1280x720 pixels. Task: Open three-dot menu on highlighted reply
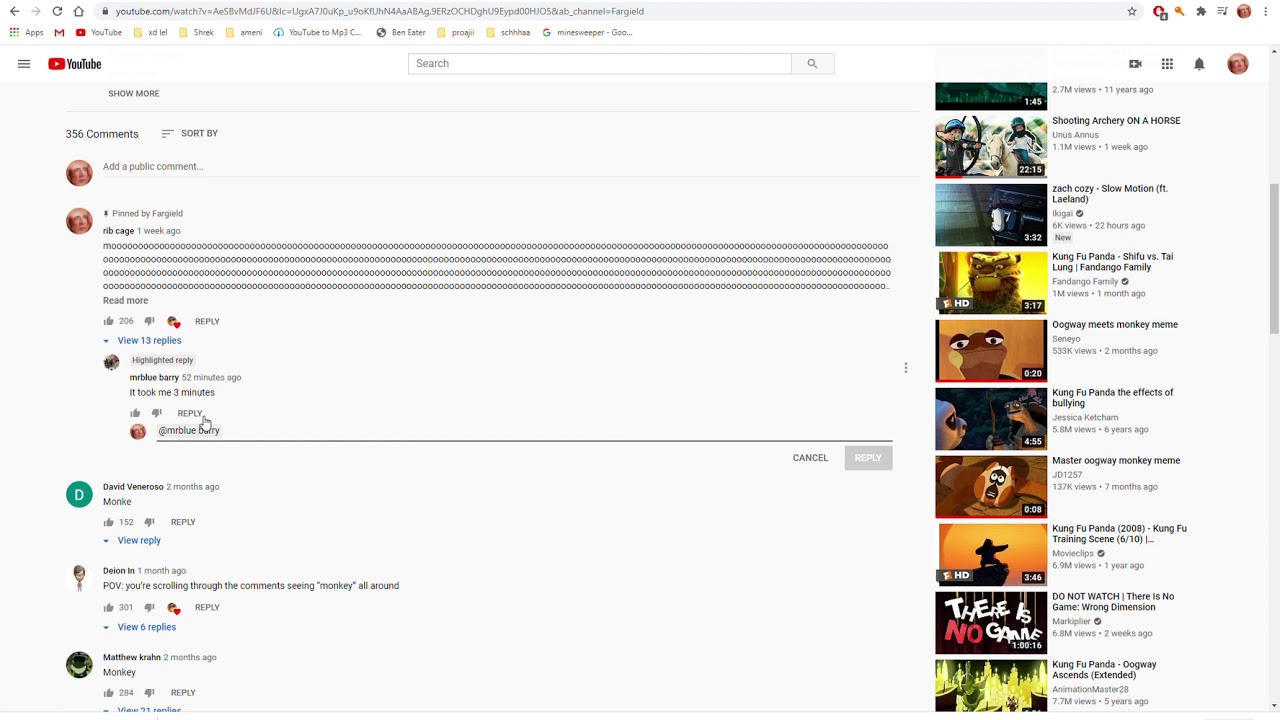coord(906,368)
